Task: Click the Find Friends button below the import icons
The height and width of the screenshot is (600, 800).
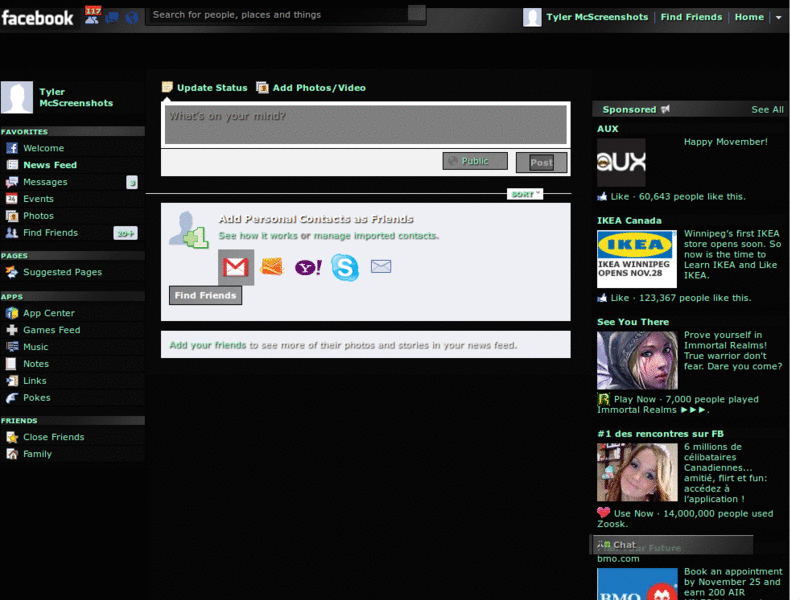Action: pos(205,295)
